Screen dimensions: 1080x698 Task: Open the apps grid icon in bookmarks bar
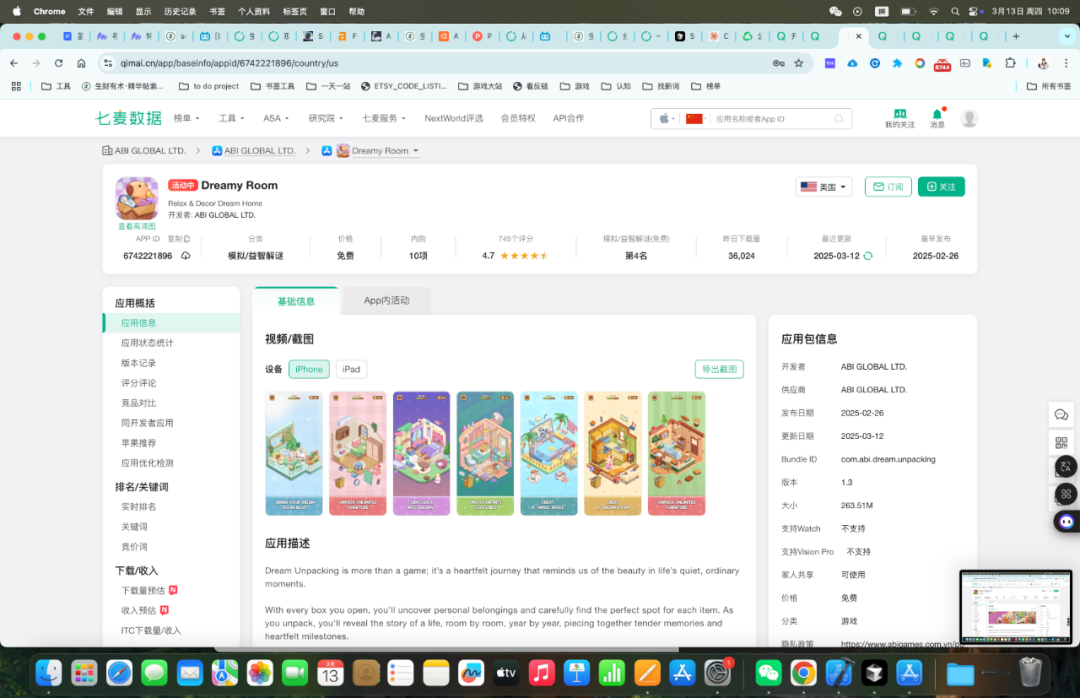tap(16, 86)
